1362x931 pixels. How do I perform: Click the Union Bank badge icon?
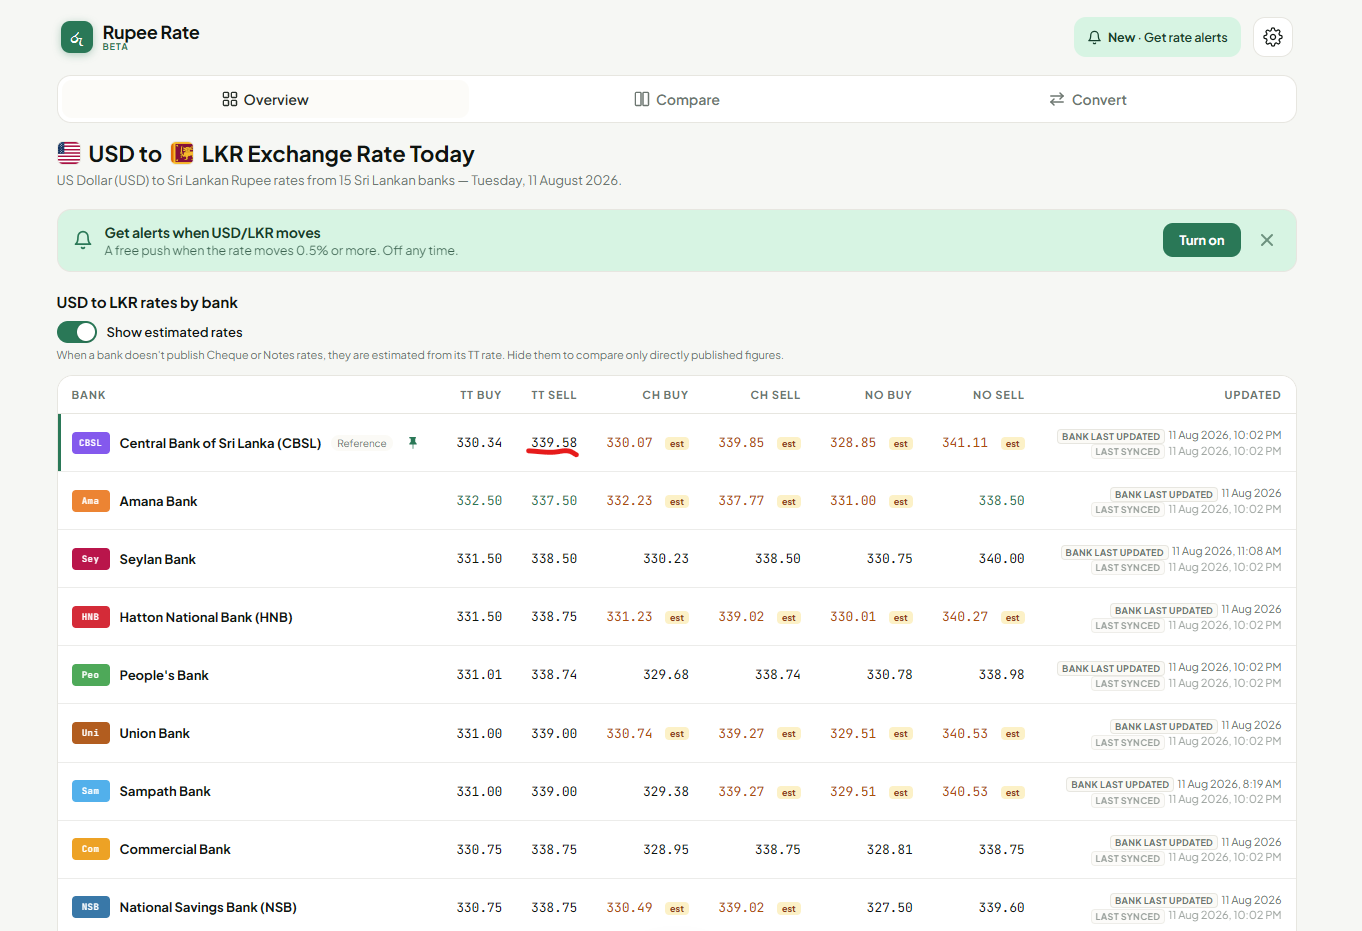click(90, 733)
